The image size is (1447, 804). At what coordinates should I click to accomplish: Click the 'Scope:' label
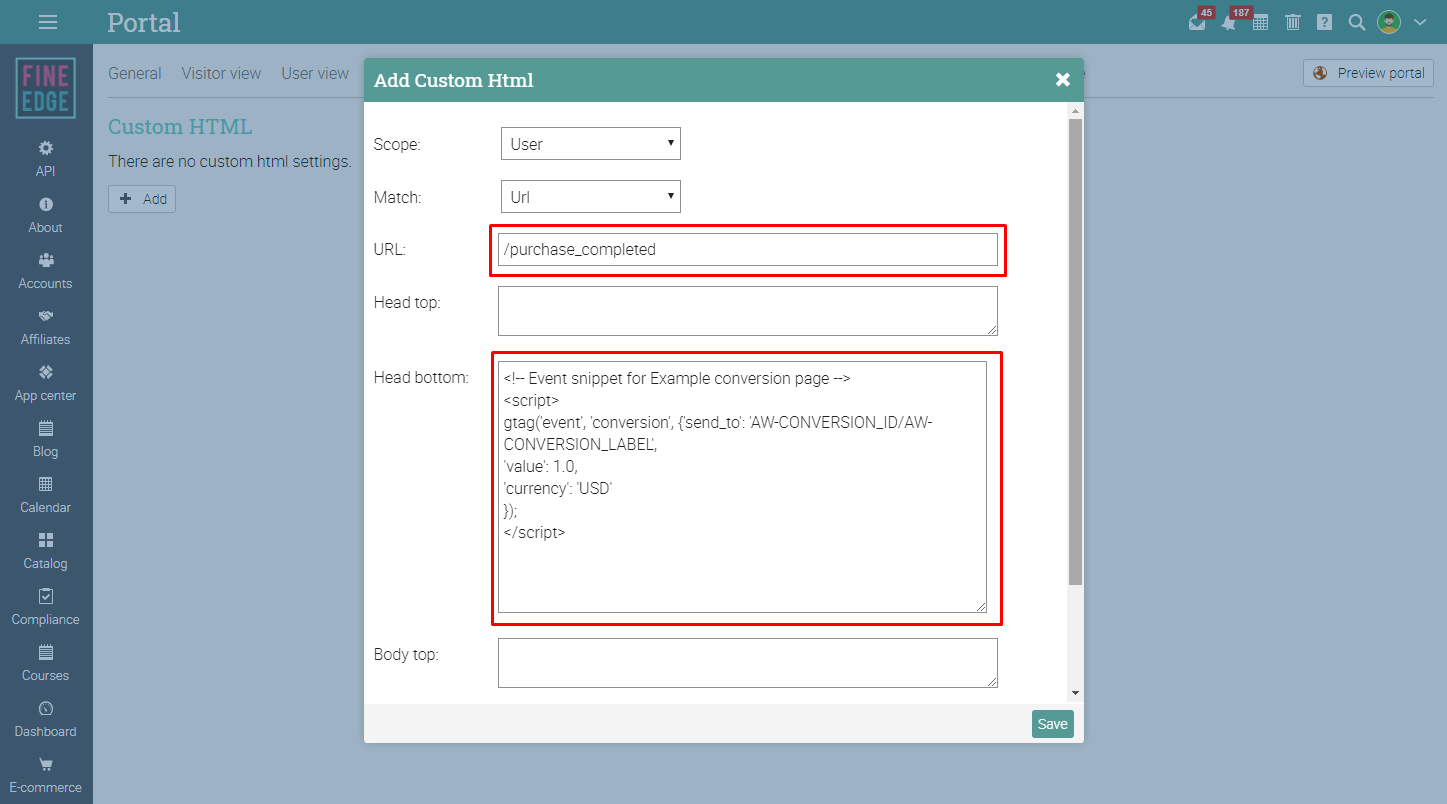(x=397, y=144)
